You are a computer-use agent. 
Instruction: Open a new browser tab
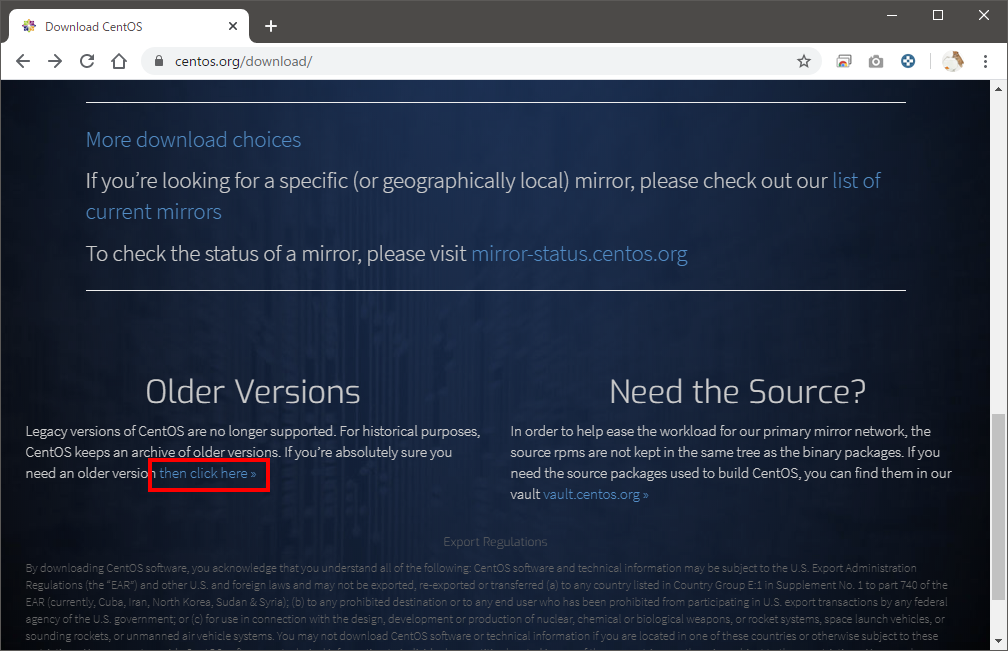271,26
